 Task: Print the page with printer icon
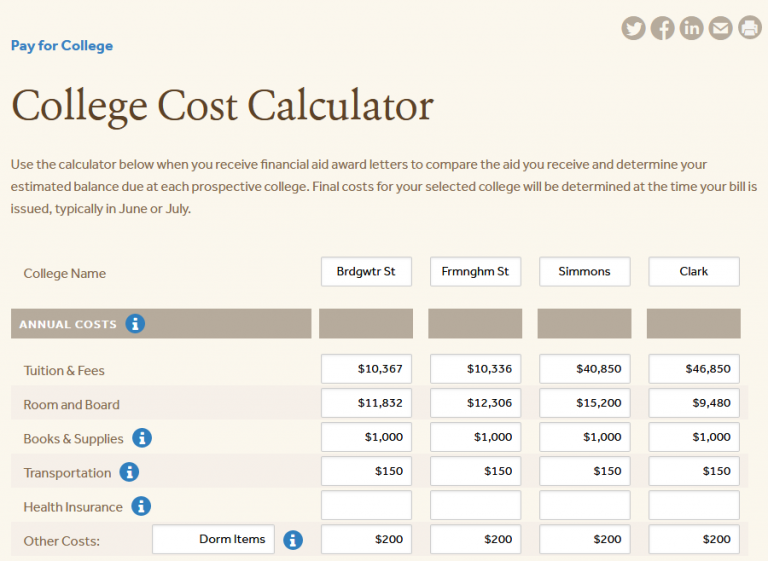click(x=750, y=28)
